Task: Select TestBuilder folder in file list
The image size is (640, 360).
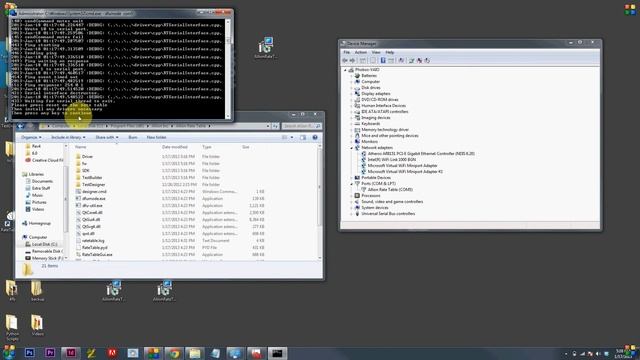Action: tap(92, 178)
